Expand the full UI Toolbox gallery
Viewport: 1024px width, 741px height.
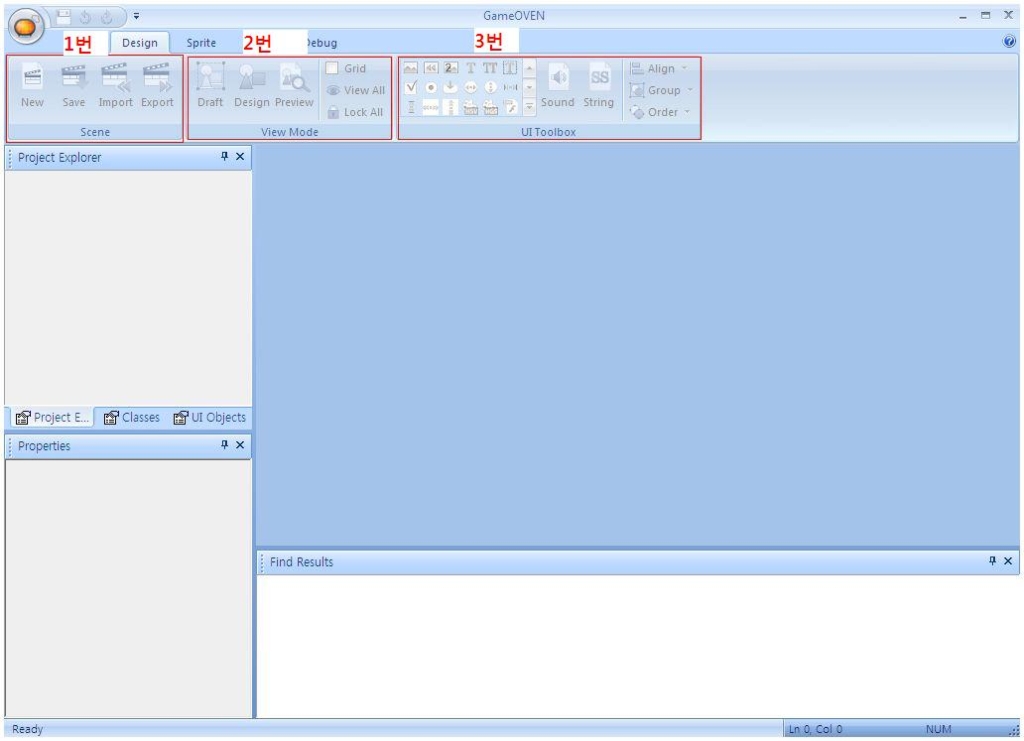click(x=530, y=106)
